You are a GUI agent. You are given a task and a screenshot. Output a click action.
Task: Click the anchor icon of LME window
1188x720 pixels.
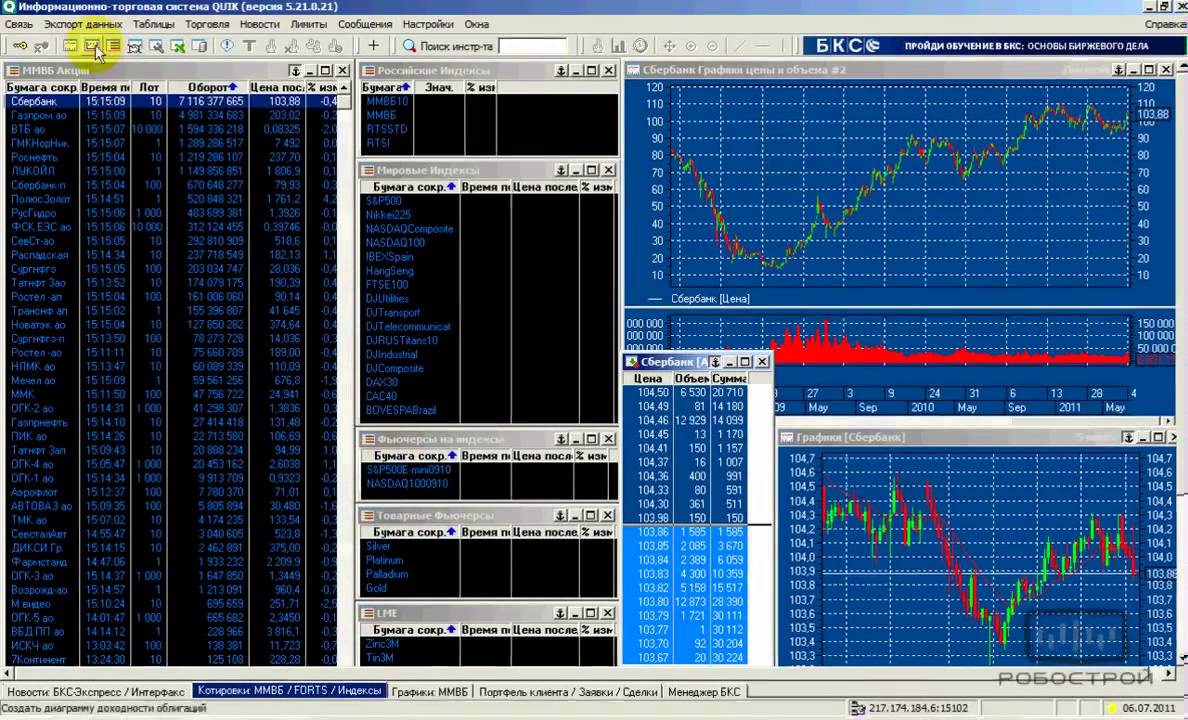pos(561,612)
